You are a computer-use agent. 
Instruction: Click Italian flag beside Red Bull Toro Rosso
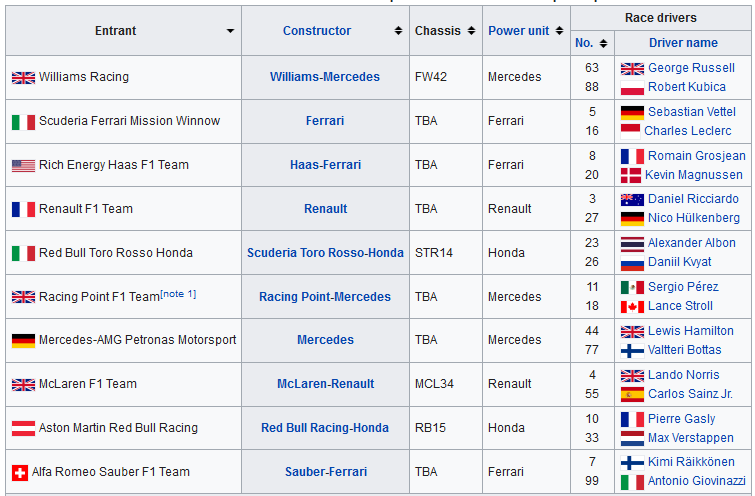pos(24,253)
